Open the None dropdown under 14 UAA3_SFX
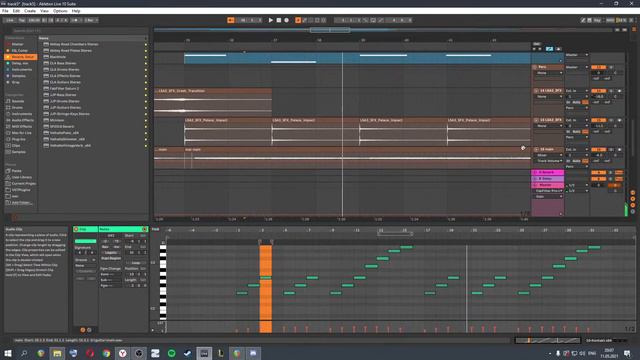The height and width of the screenshot is (360, 640). click(x=549, y=97)
